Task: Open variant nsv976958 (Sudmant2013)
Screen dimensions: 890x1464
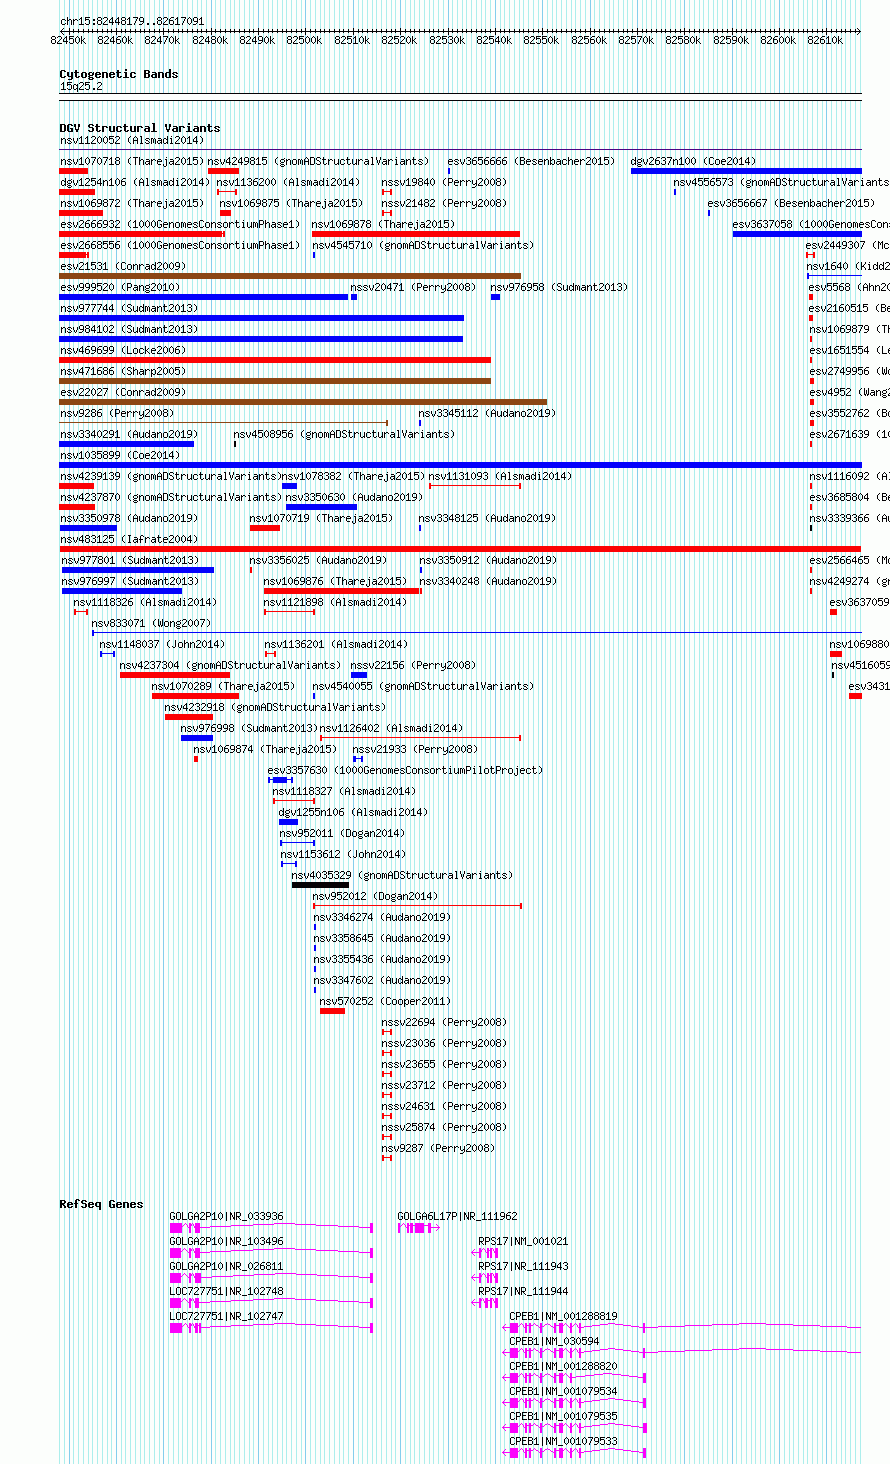Action: pos(560,287)
